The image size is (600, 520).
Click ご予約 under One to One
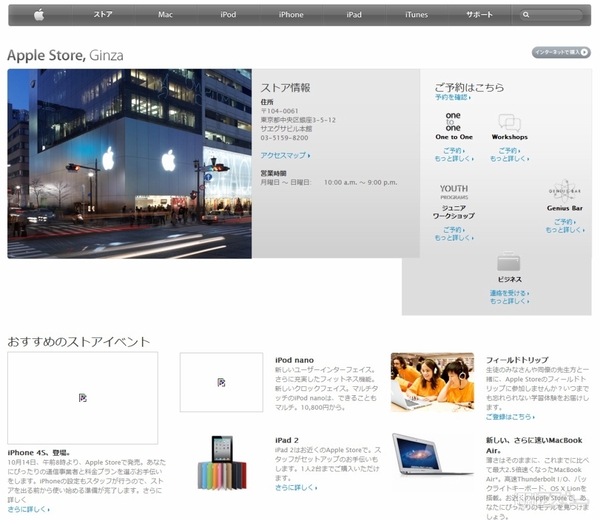454,150
